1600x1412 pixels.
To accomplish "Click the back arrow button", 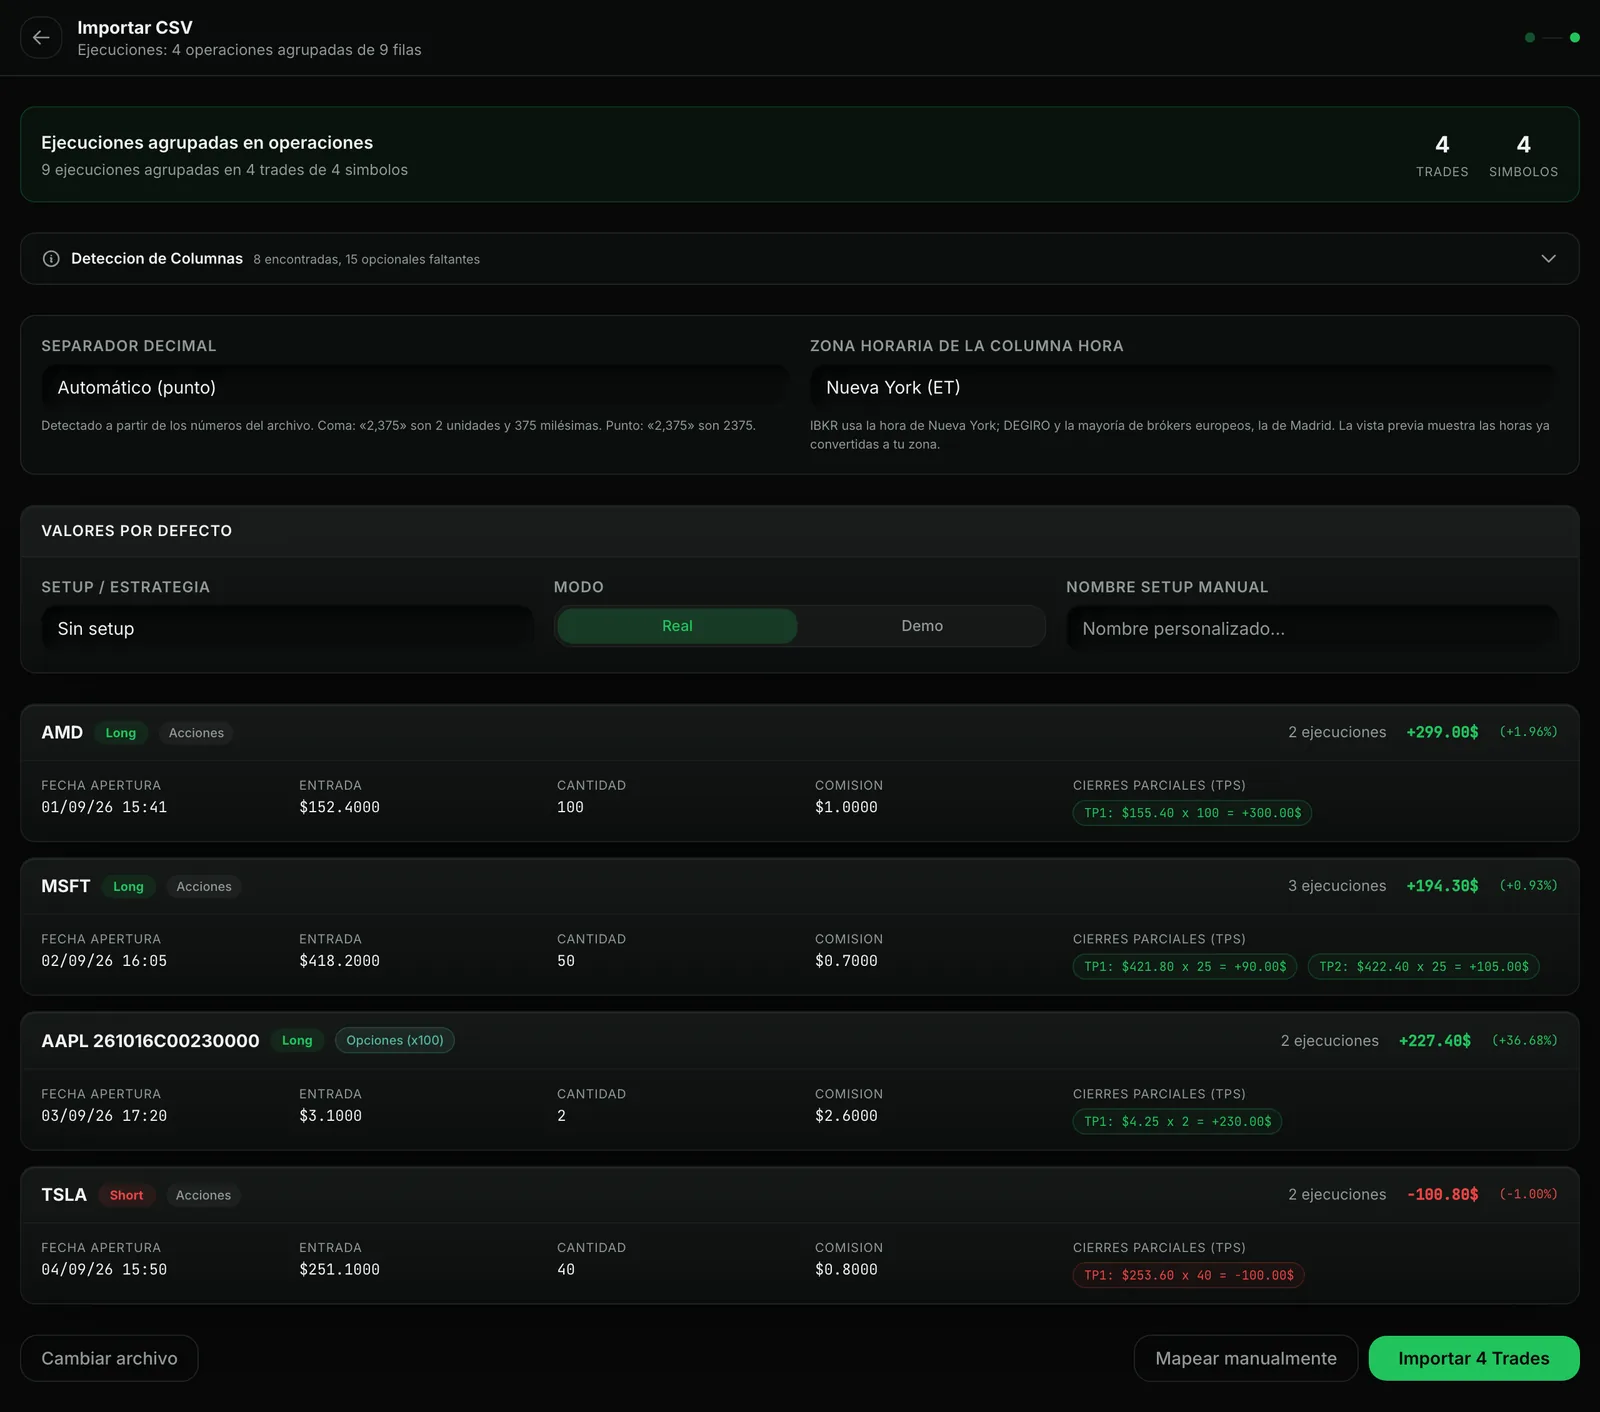I will pyautogui.click(x=41, y=38).
